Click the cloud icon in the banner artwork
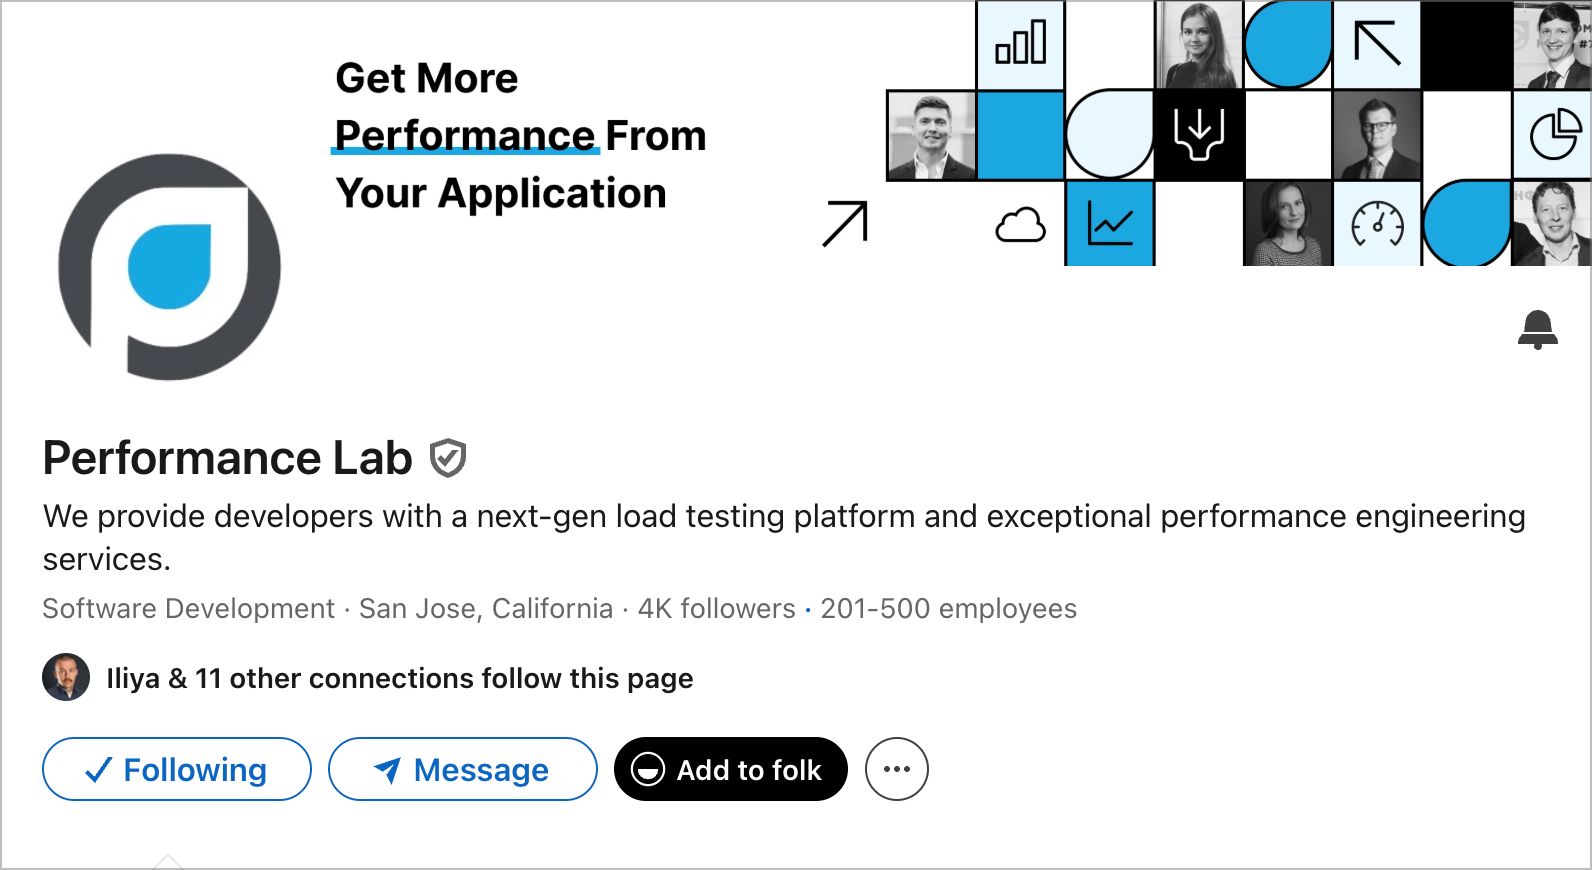 [x=1021, y=226]
